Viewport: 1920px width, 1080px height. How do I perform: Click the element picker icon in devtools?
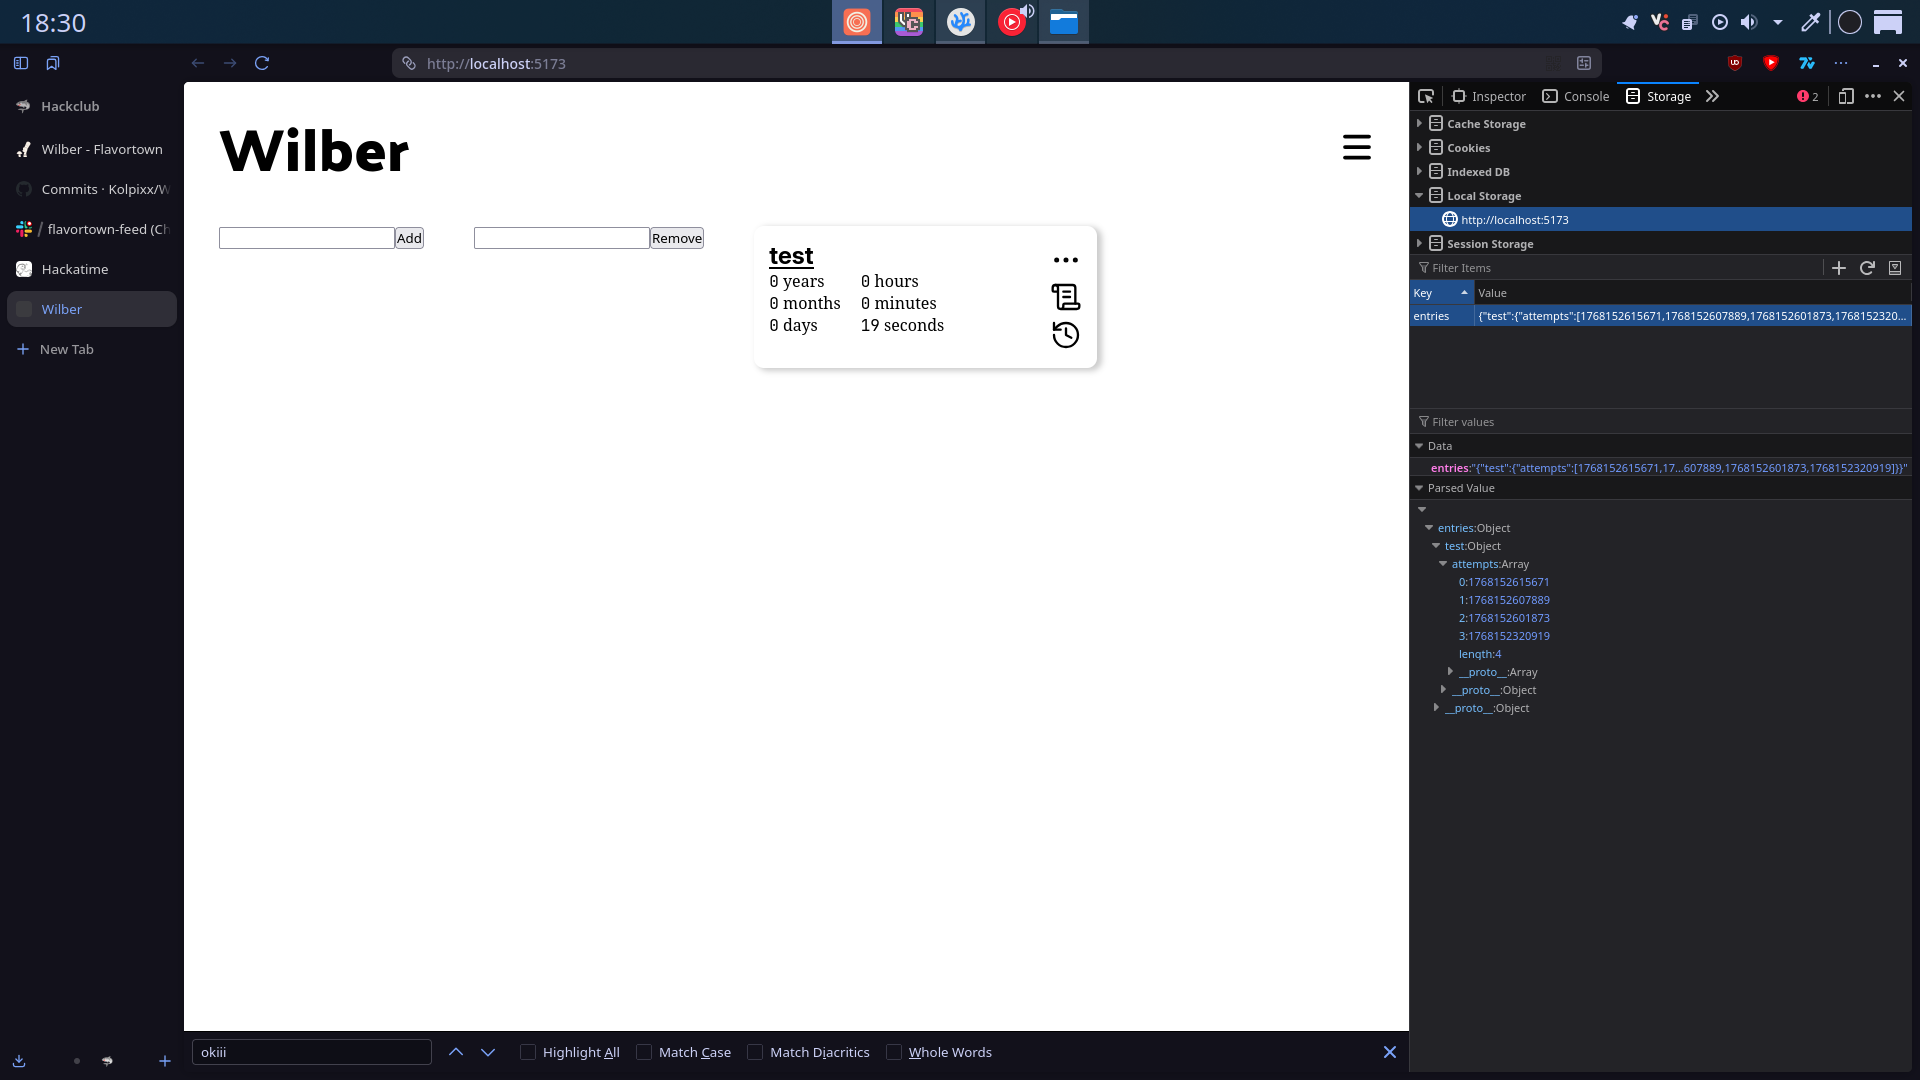pos(1426,96)
